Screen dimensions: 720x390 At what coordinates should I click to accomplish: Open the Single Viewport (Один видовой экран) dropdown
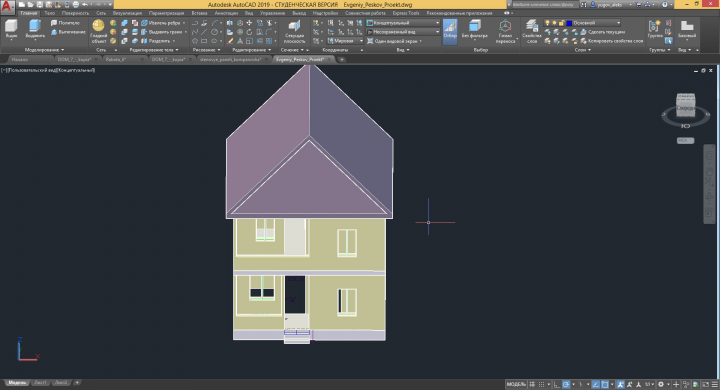pyautogui.click(x=394, y=41)
